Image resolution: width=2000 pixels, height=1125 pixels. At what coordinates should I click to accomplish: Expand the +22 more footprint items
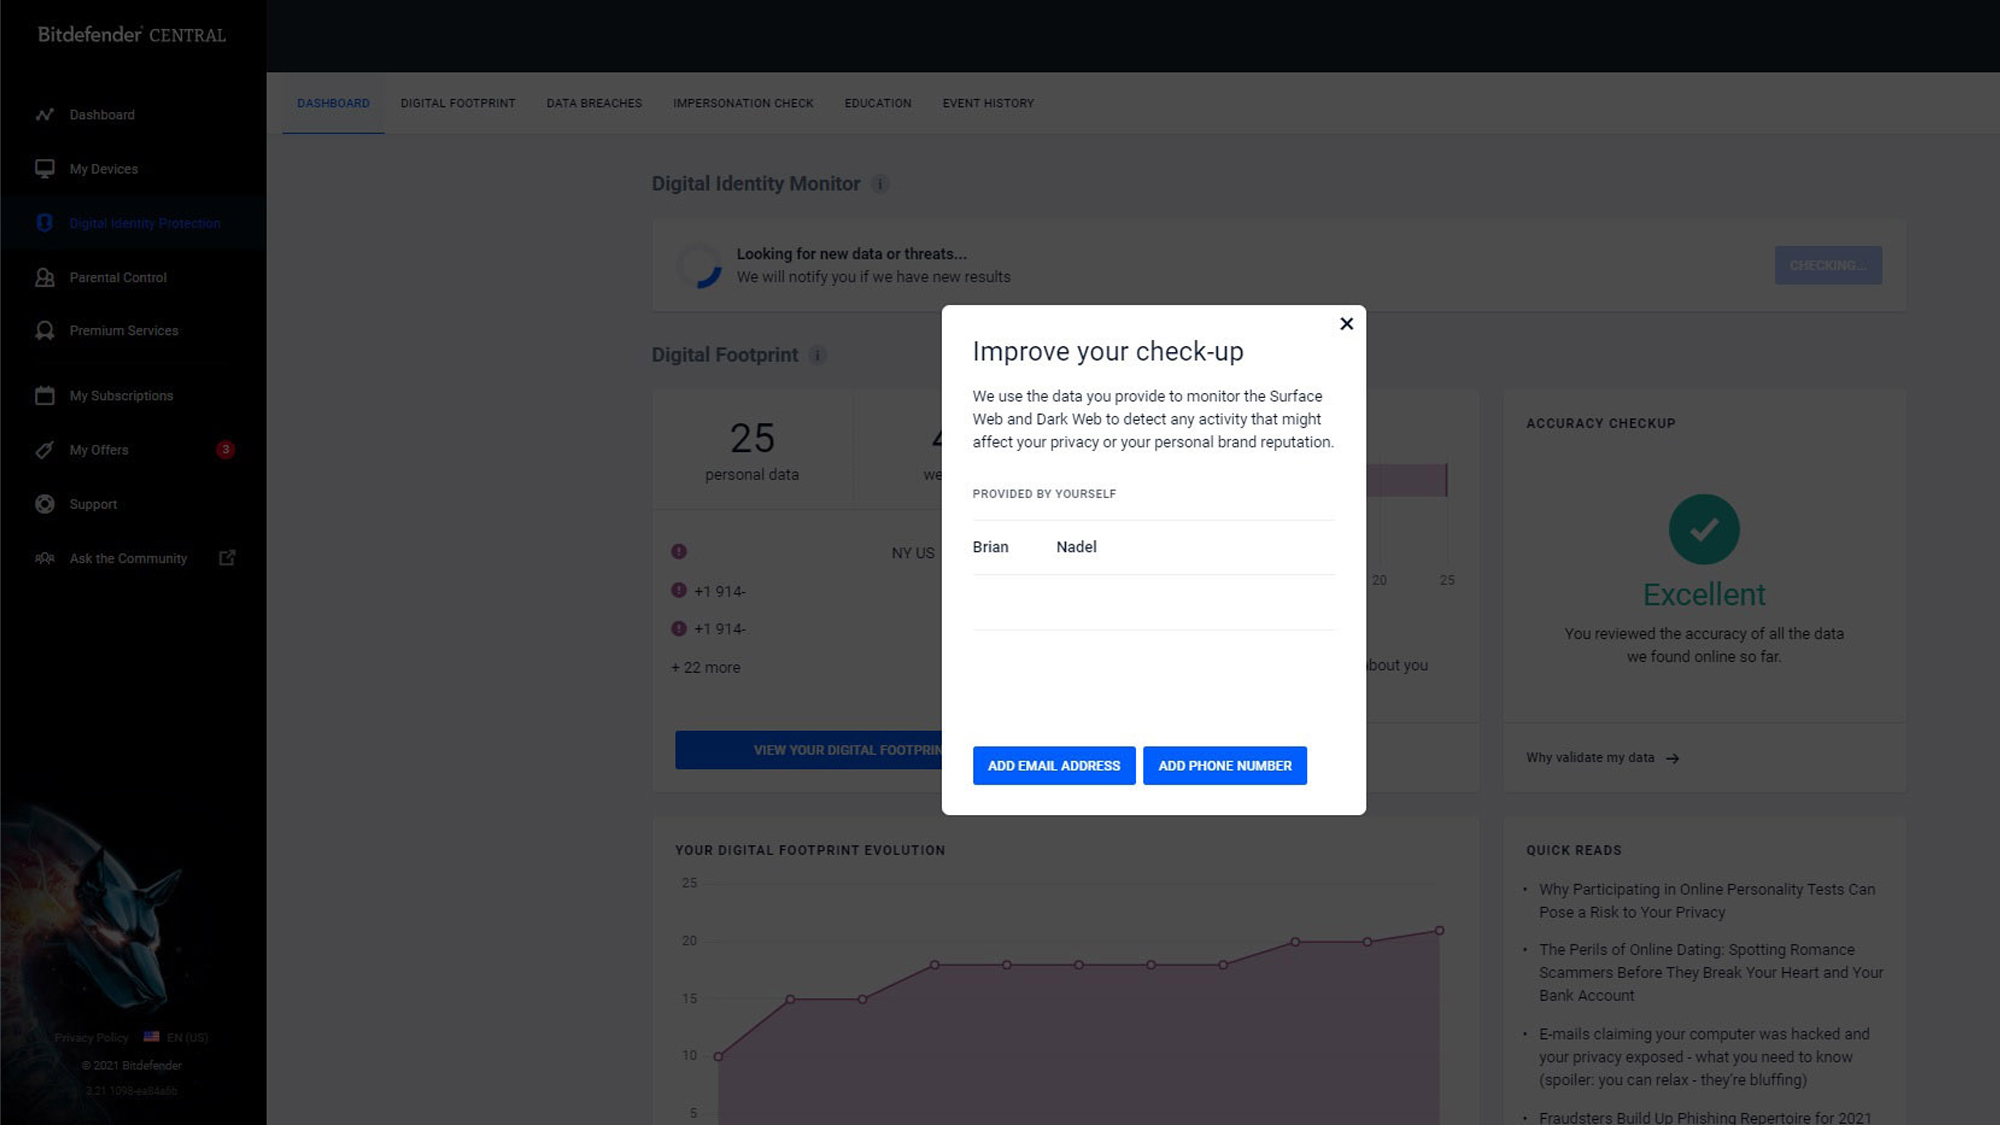[705, 665]
